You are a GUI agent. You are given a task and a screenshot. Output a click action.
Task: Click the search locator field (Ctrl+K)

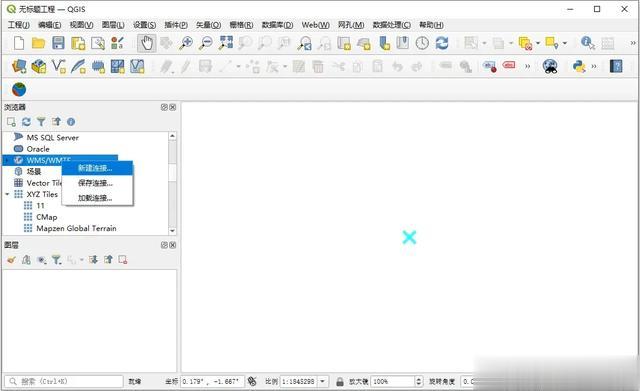pos(64,381)
